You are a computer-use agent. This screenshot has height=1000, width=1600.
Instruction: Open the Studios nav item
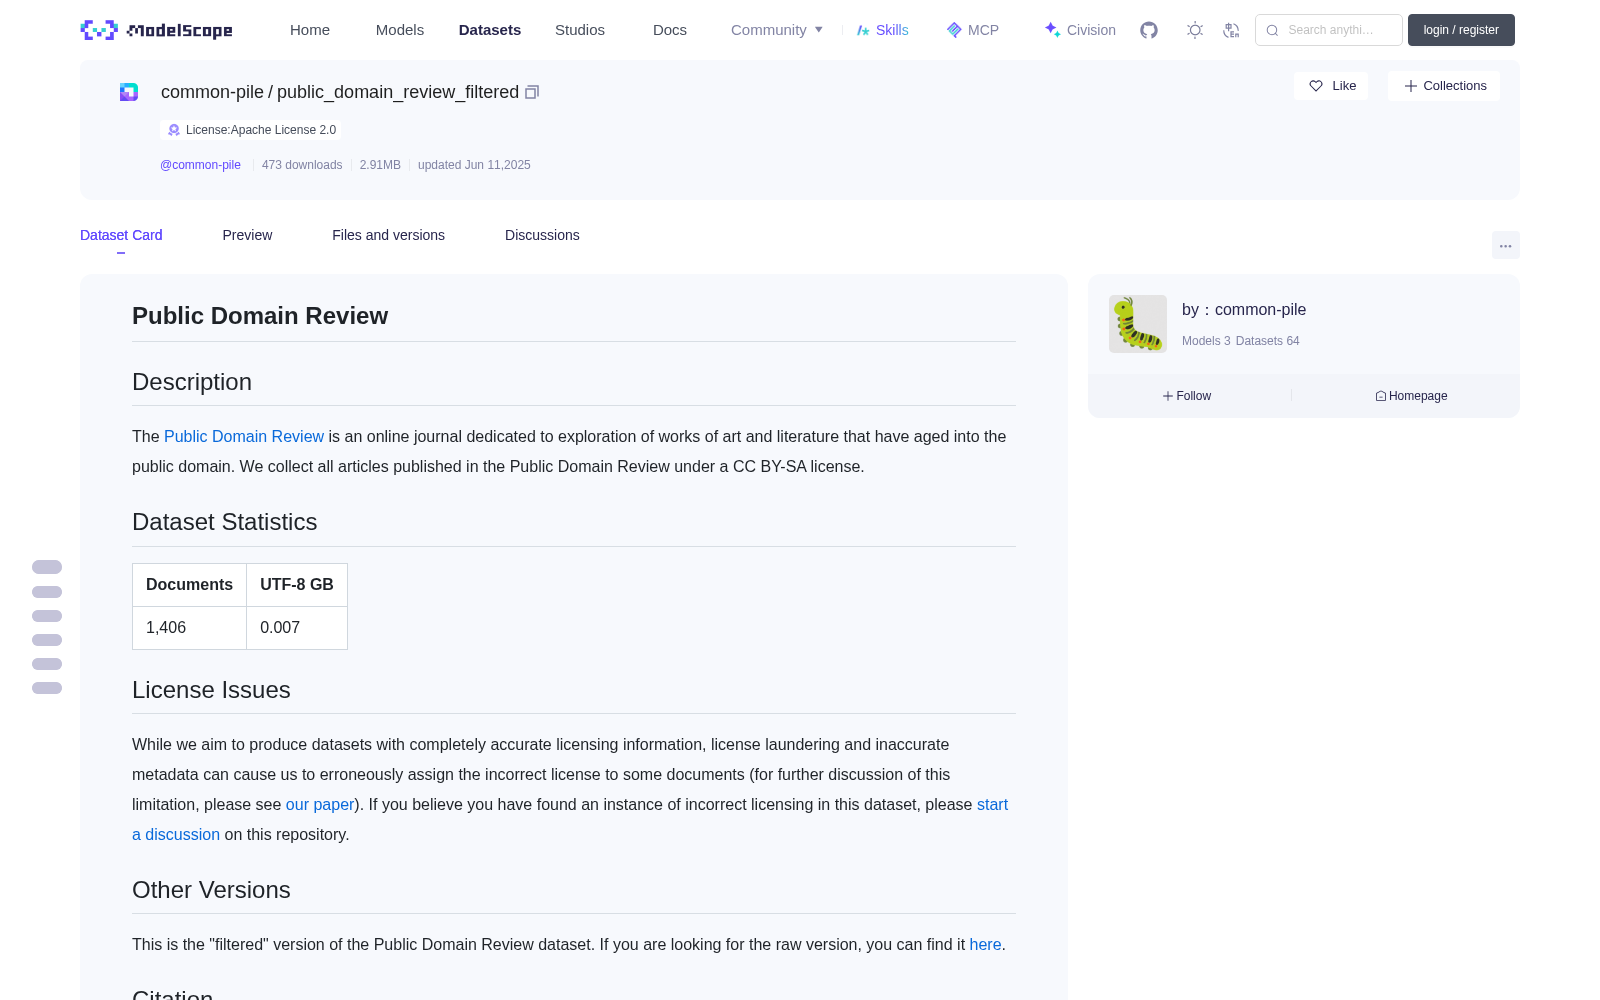click(x=580, y=30)
